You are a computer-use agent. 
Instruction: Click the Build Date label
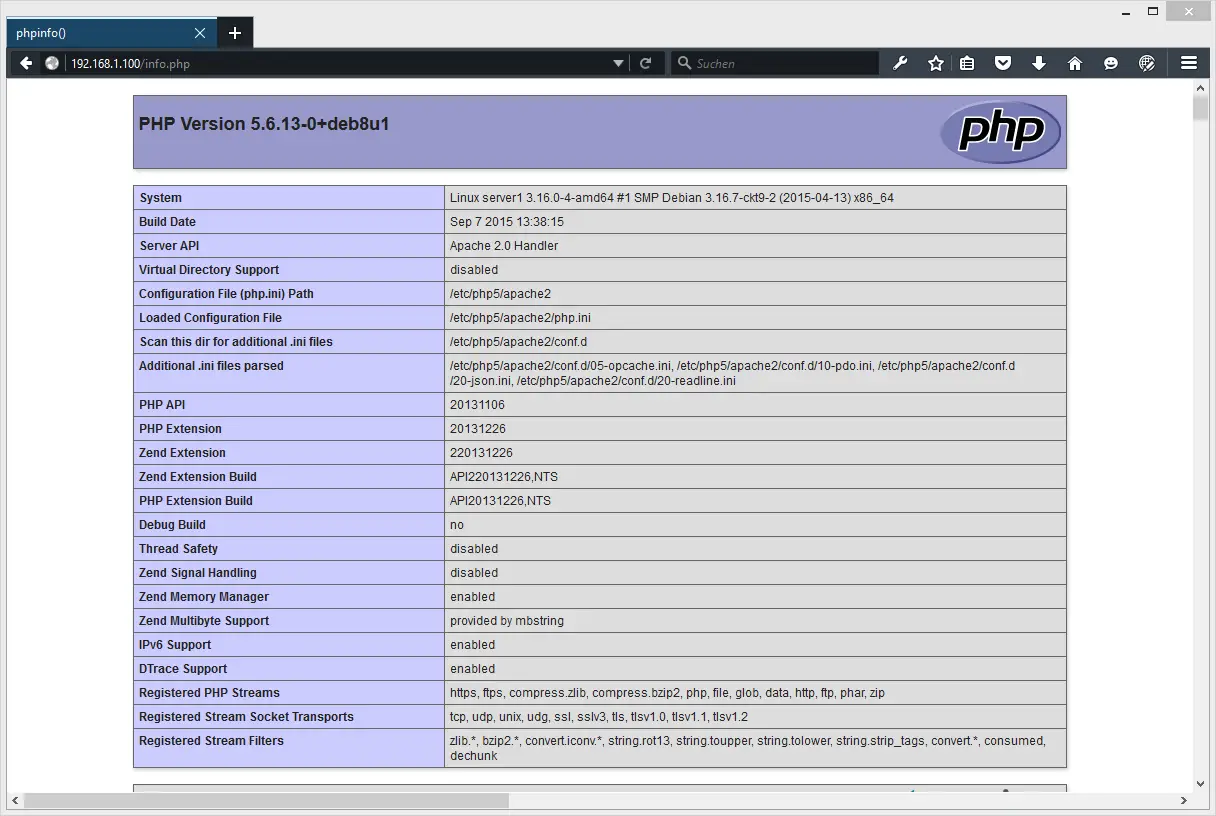click(168, 222)
